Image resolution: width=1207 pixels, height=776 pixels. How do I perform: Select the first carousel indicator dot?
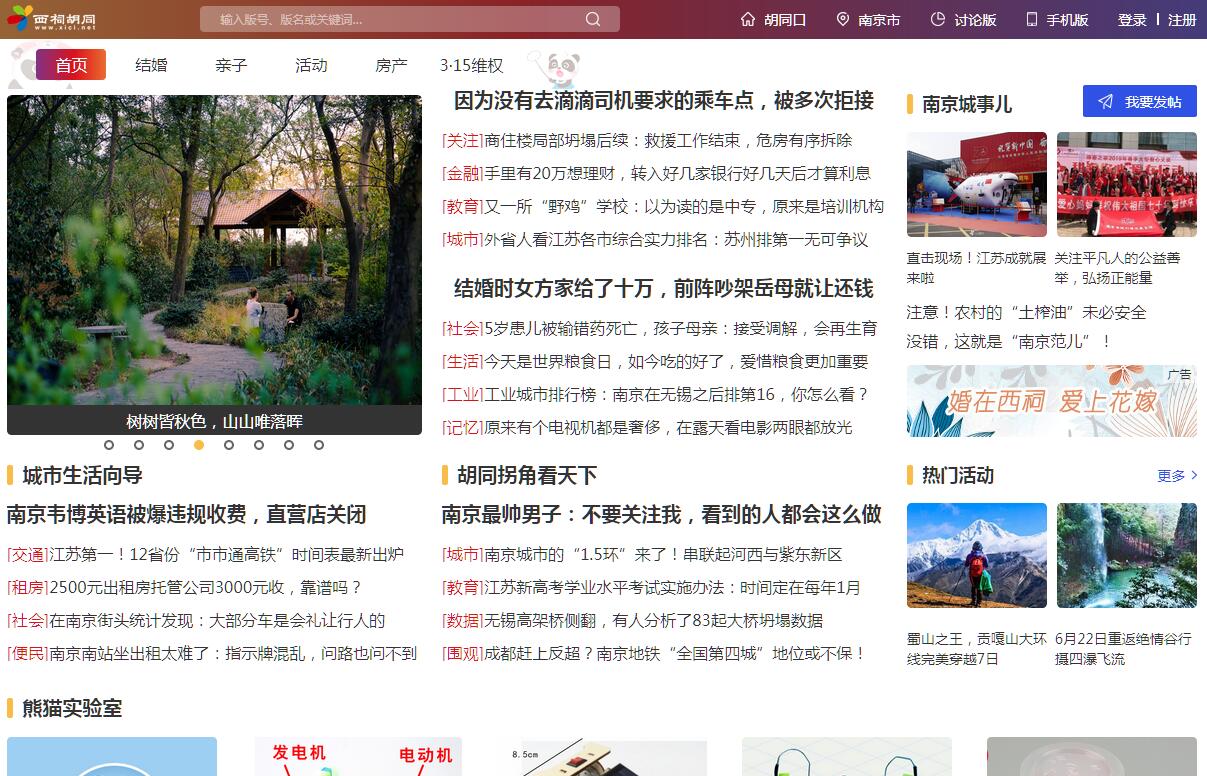(109, 445)
